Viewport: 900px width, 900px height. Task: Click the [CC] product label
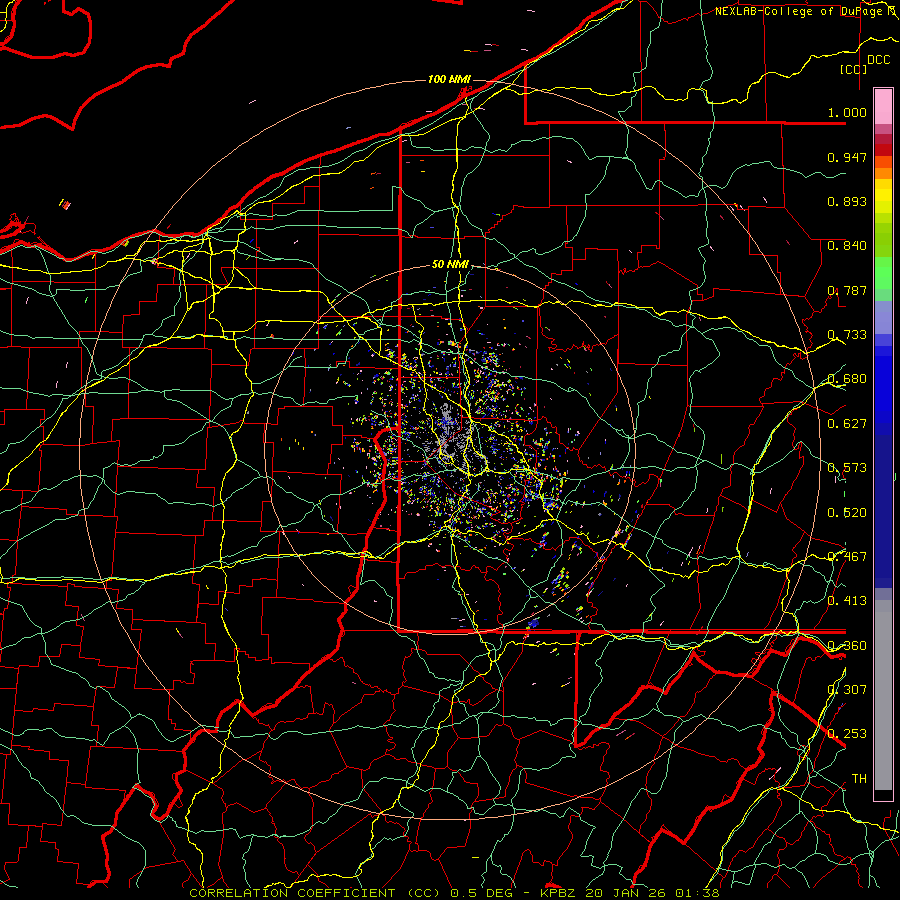coord(853,69)
